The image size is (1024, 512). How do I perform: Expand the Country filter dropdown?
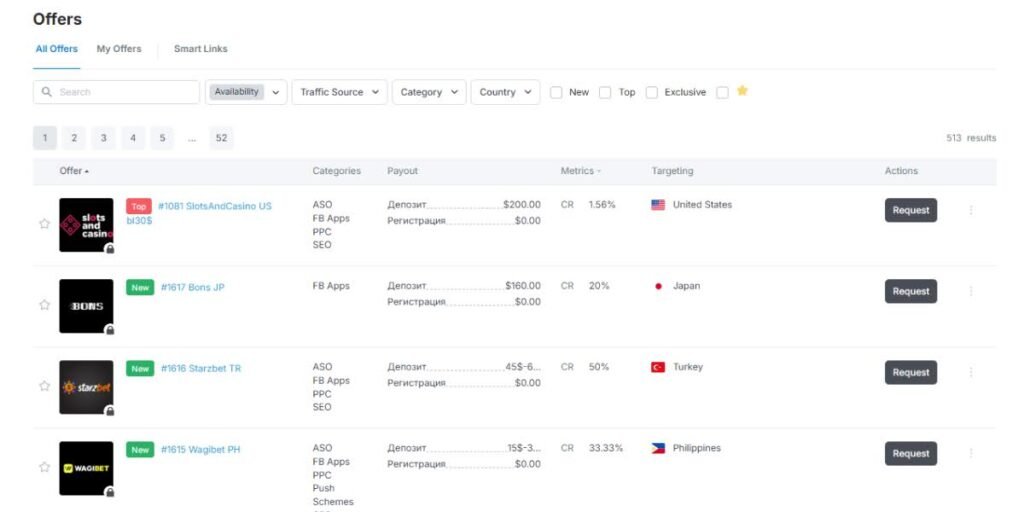click(x=505, y=92)
